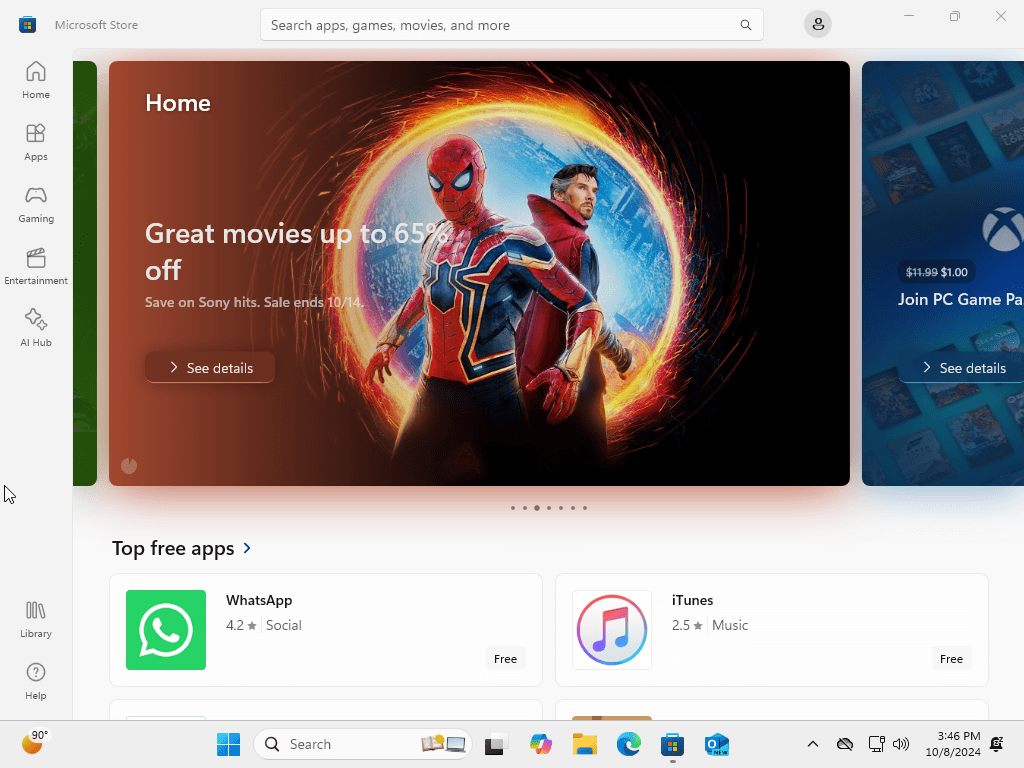Click "Great movies up to 65% off" headline
This screenshot has width=1024, height=768.
(x=296, y=251)
